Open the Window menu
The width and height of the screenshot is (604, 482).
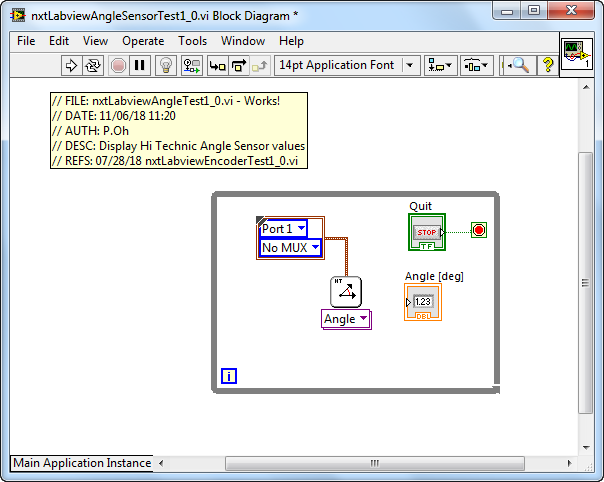coord(243,41)
